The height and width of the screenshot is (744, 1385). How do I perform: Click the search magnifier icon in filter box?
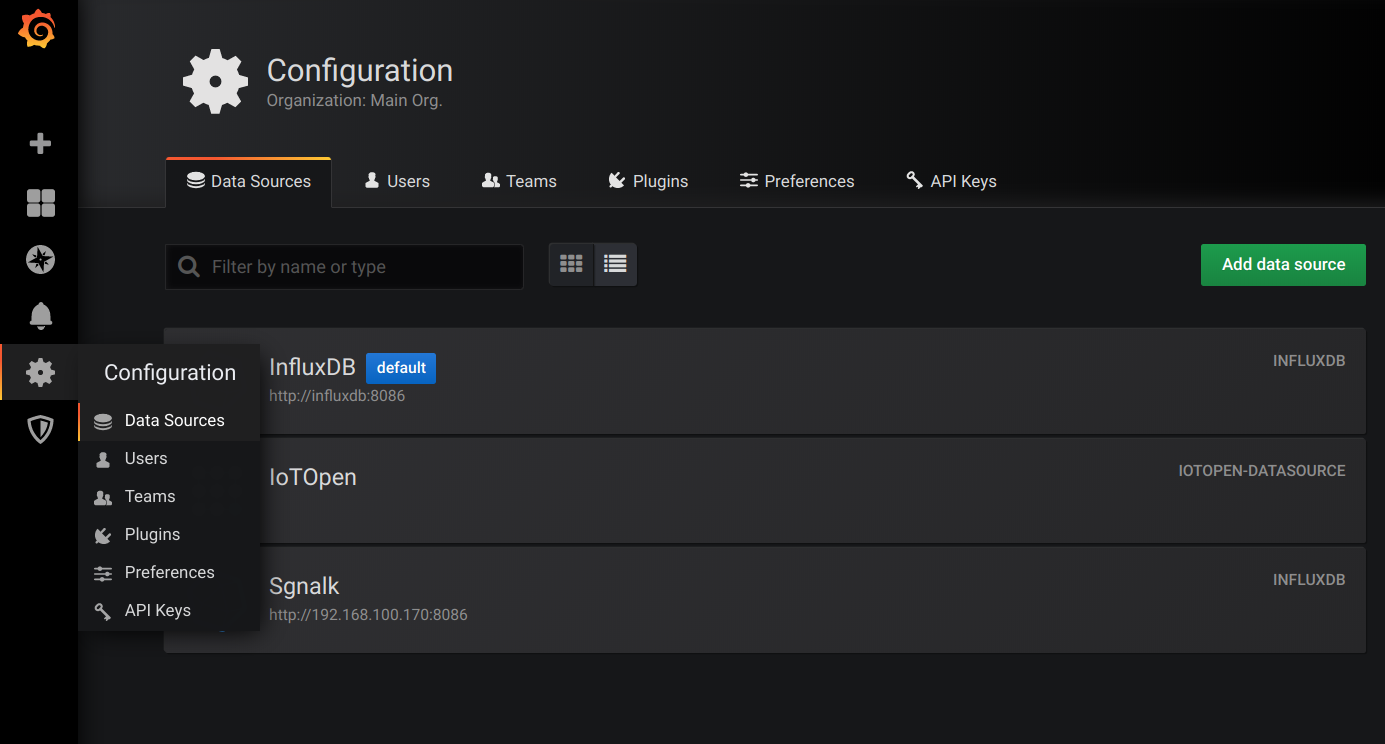click(188, 267)
